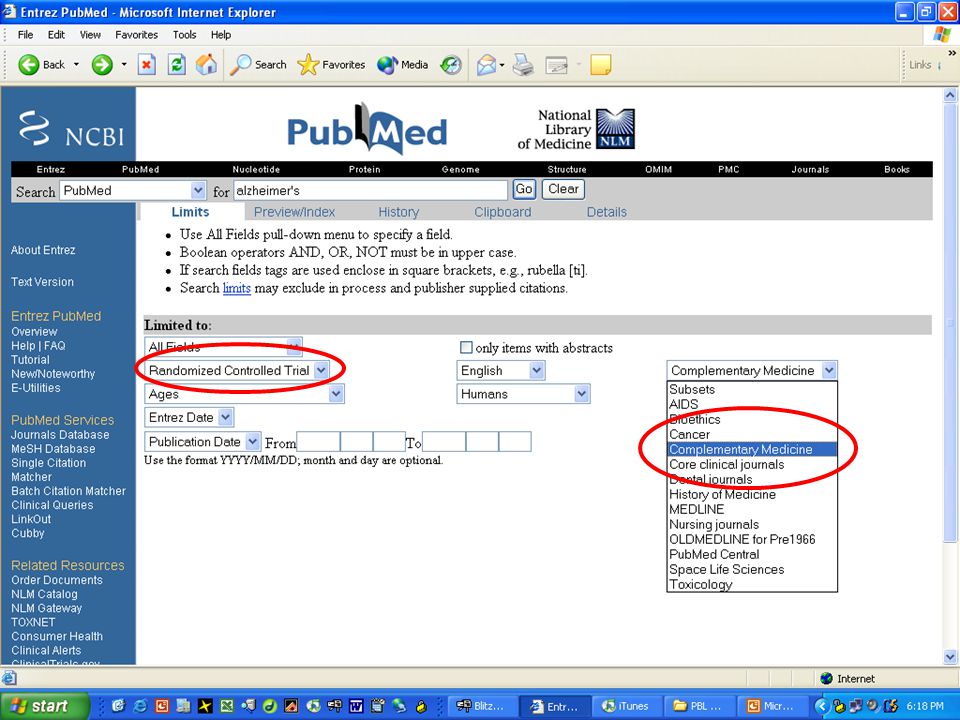960x720 pixels.
Task: Open the OMIM link in black bar
Action: (x=658, y=170)
